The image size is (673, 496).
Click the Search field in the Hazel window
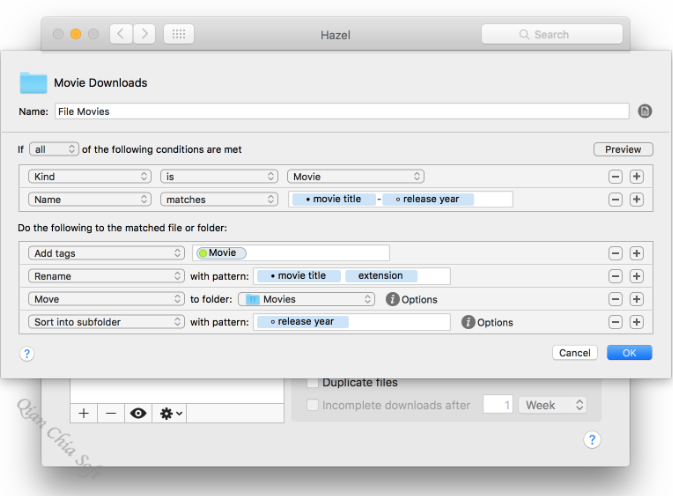click(x=552, y=34)
